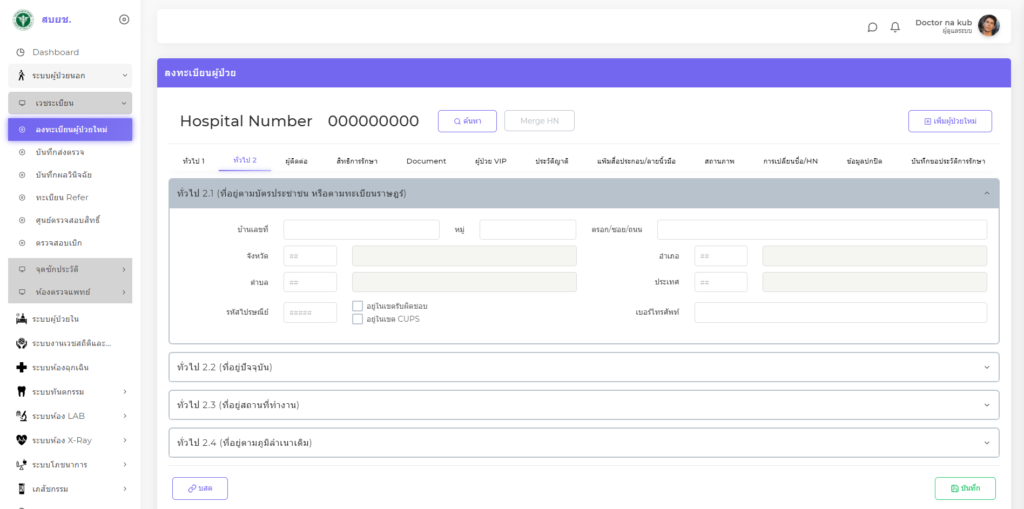This screenshot has width=1024, height=509.
Task: Switch to the Document tab
Action: coord(426,161)
